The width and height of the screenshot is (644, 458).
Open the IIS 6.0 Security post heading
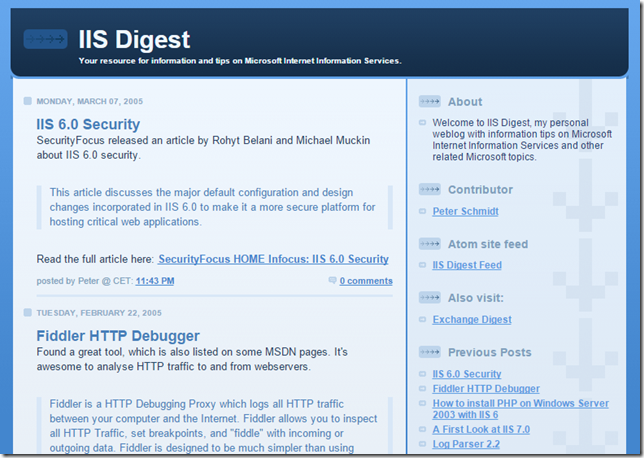[88, 124]
